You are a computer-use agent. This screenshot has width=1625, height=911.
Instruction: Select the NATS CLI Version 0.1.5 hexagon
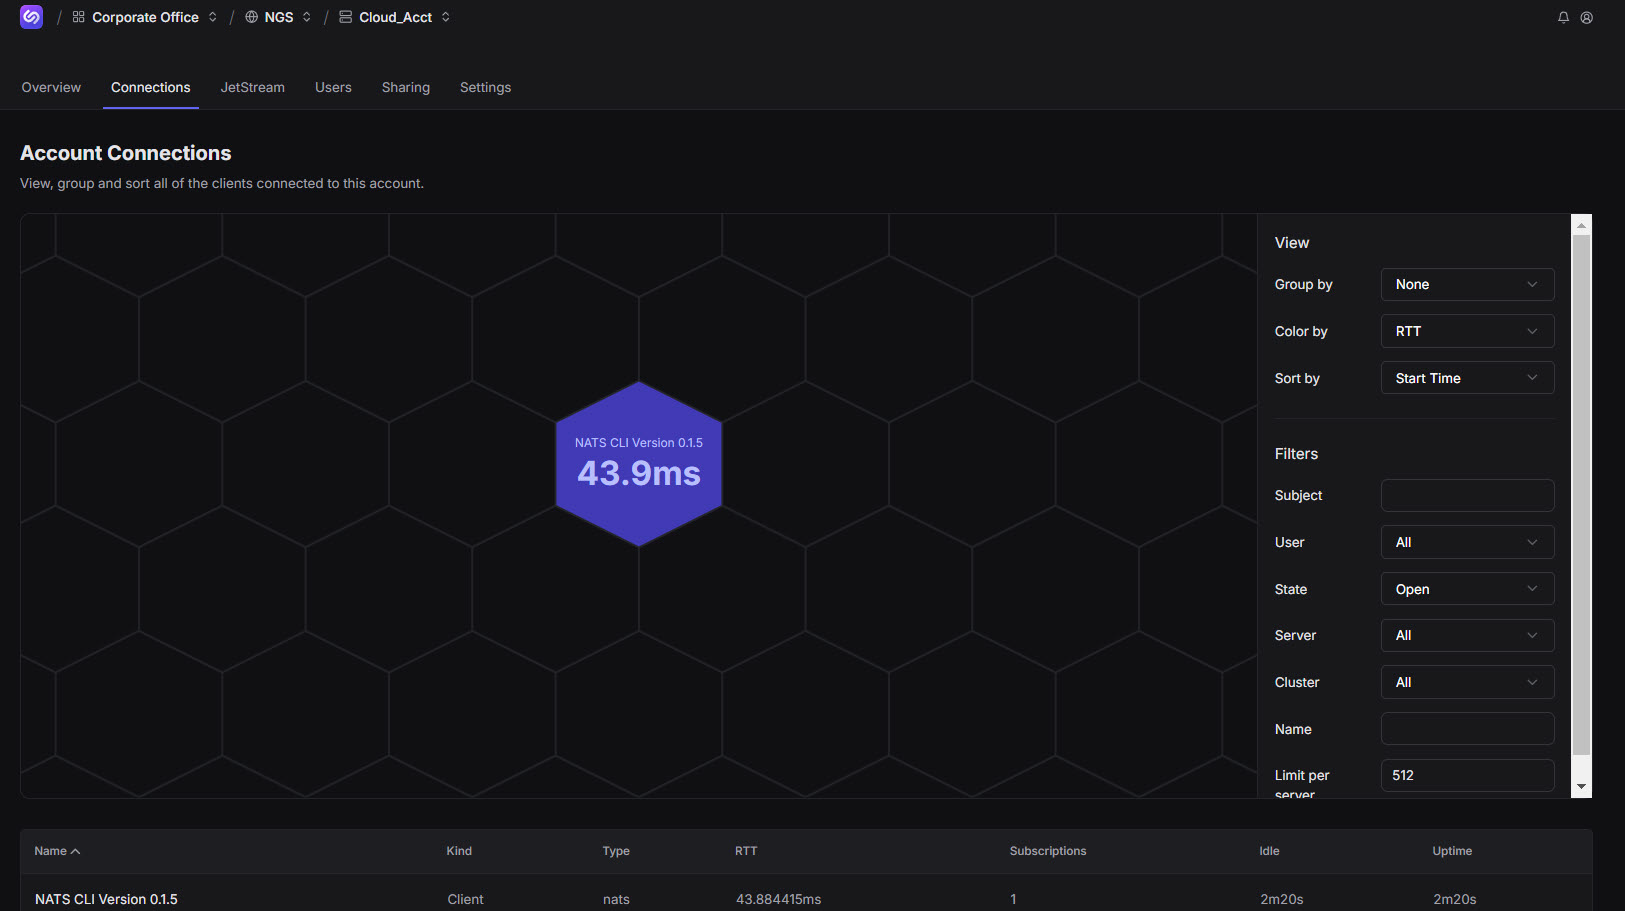tap(639, 464)
